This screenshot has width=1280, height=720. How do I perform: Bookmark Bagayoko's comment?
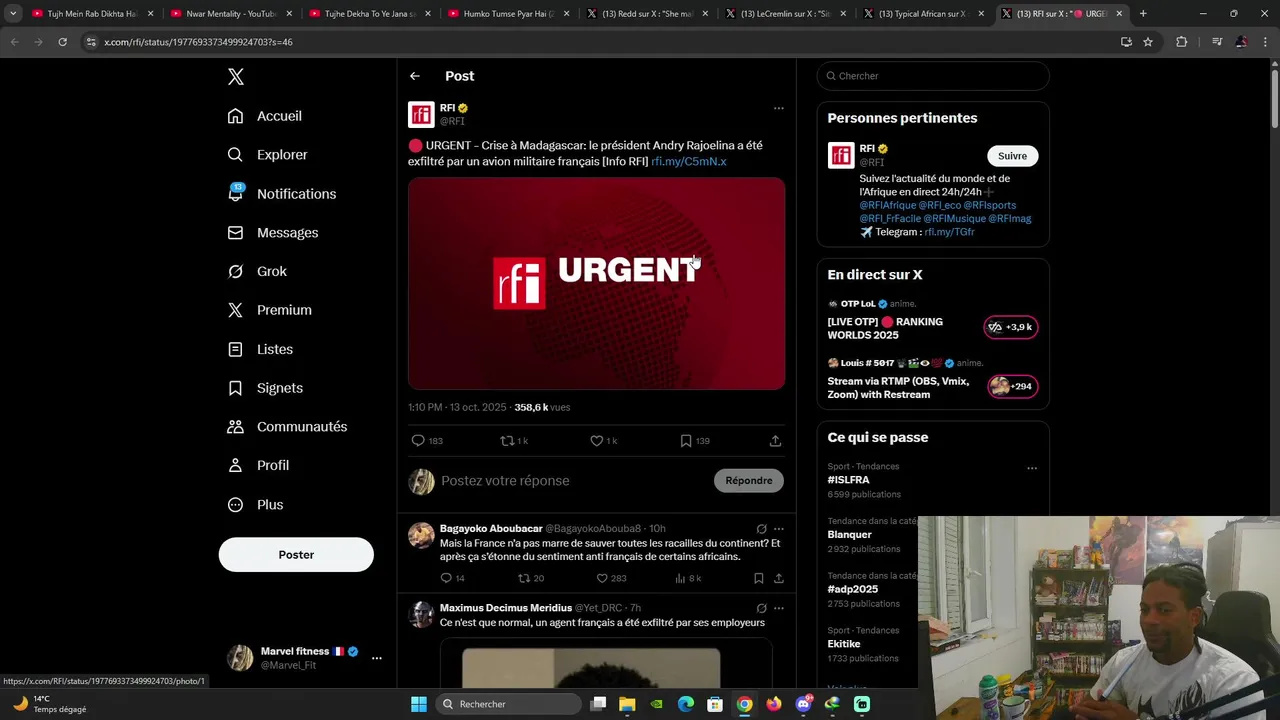coord(758,578)
